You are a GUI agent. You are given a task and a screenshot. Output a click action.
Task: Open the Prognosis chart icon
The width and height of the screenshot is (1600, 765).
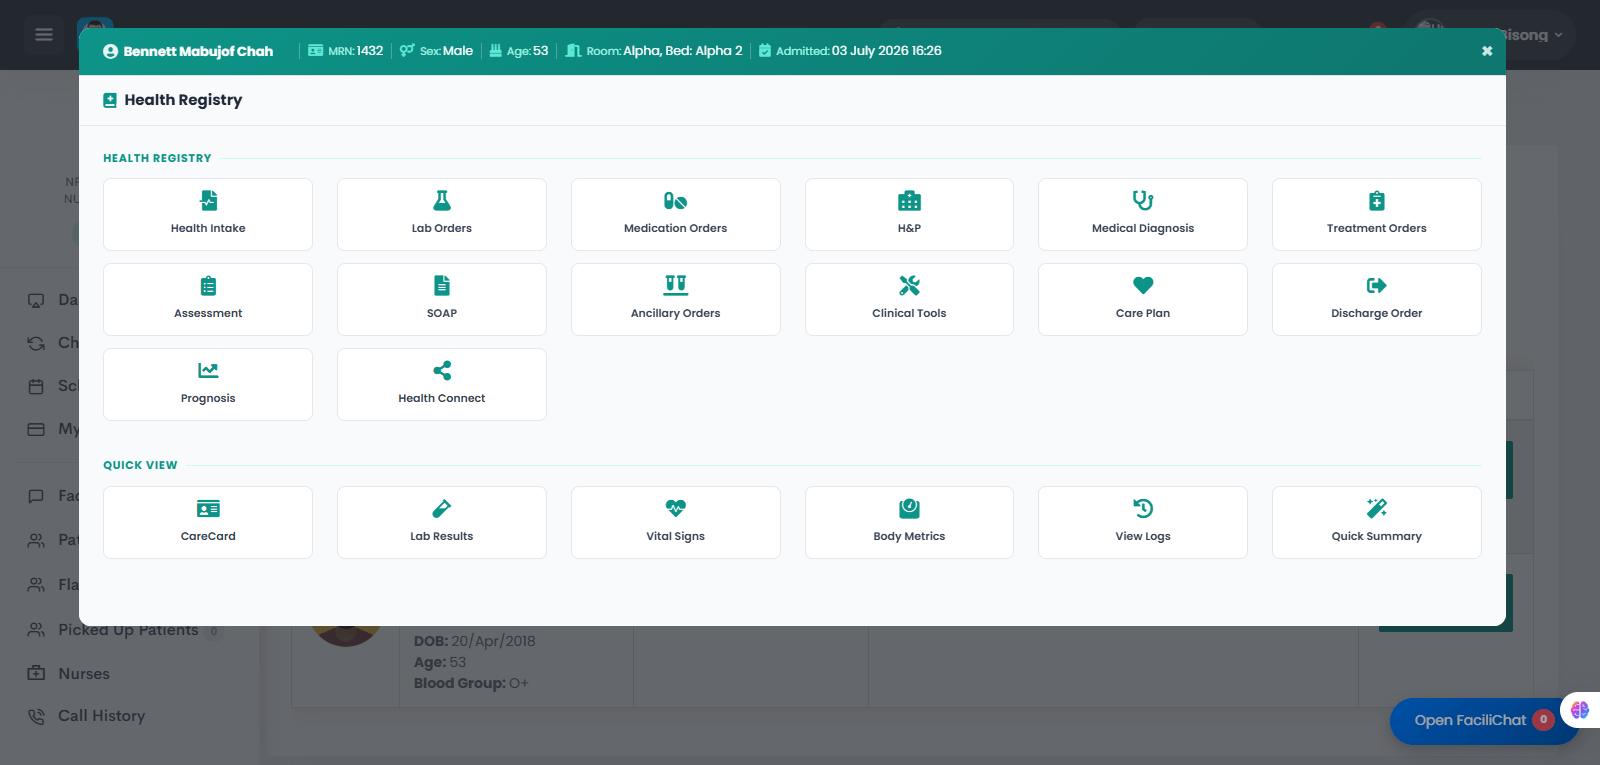coord(208,371)
